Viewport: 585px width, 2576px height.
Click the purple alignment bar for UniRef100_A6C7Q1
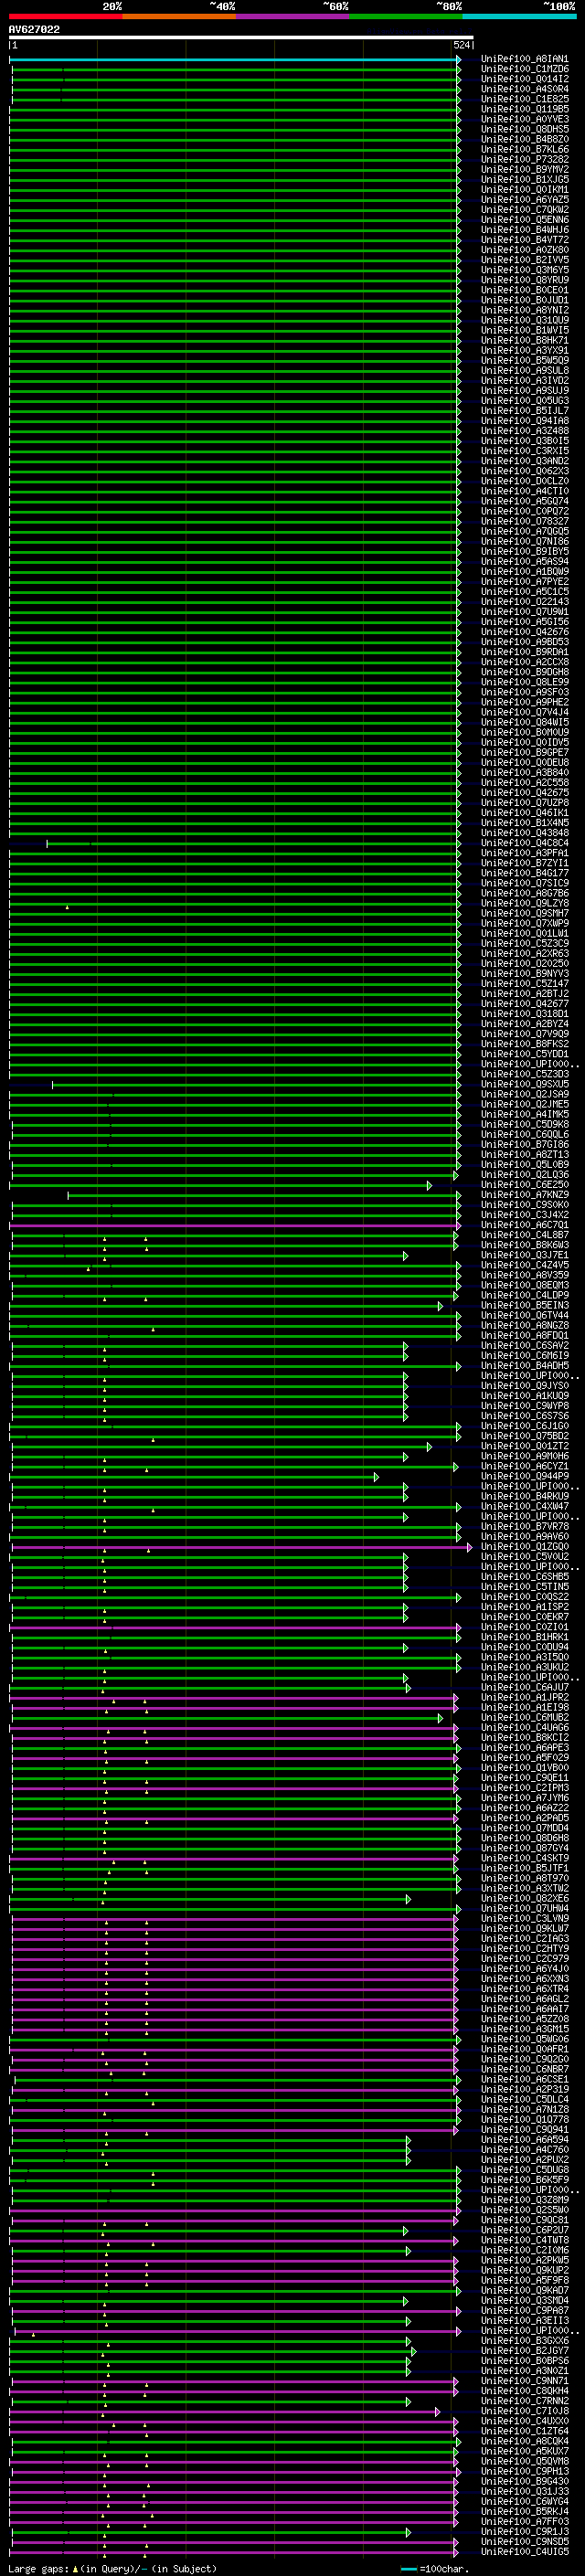click(x=235, y=1225)
